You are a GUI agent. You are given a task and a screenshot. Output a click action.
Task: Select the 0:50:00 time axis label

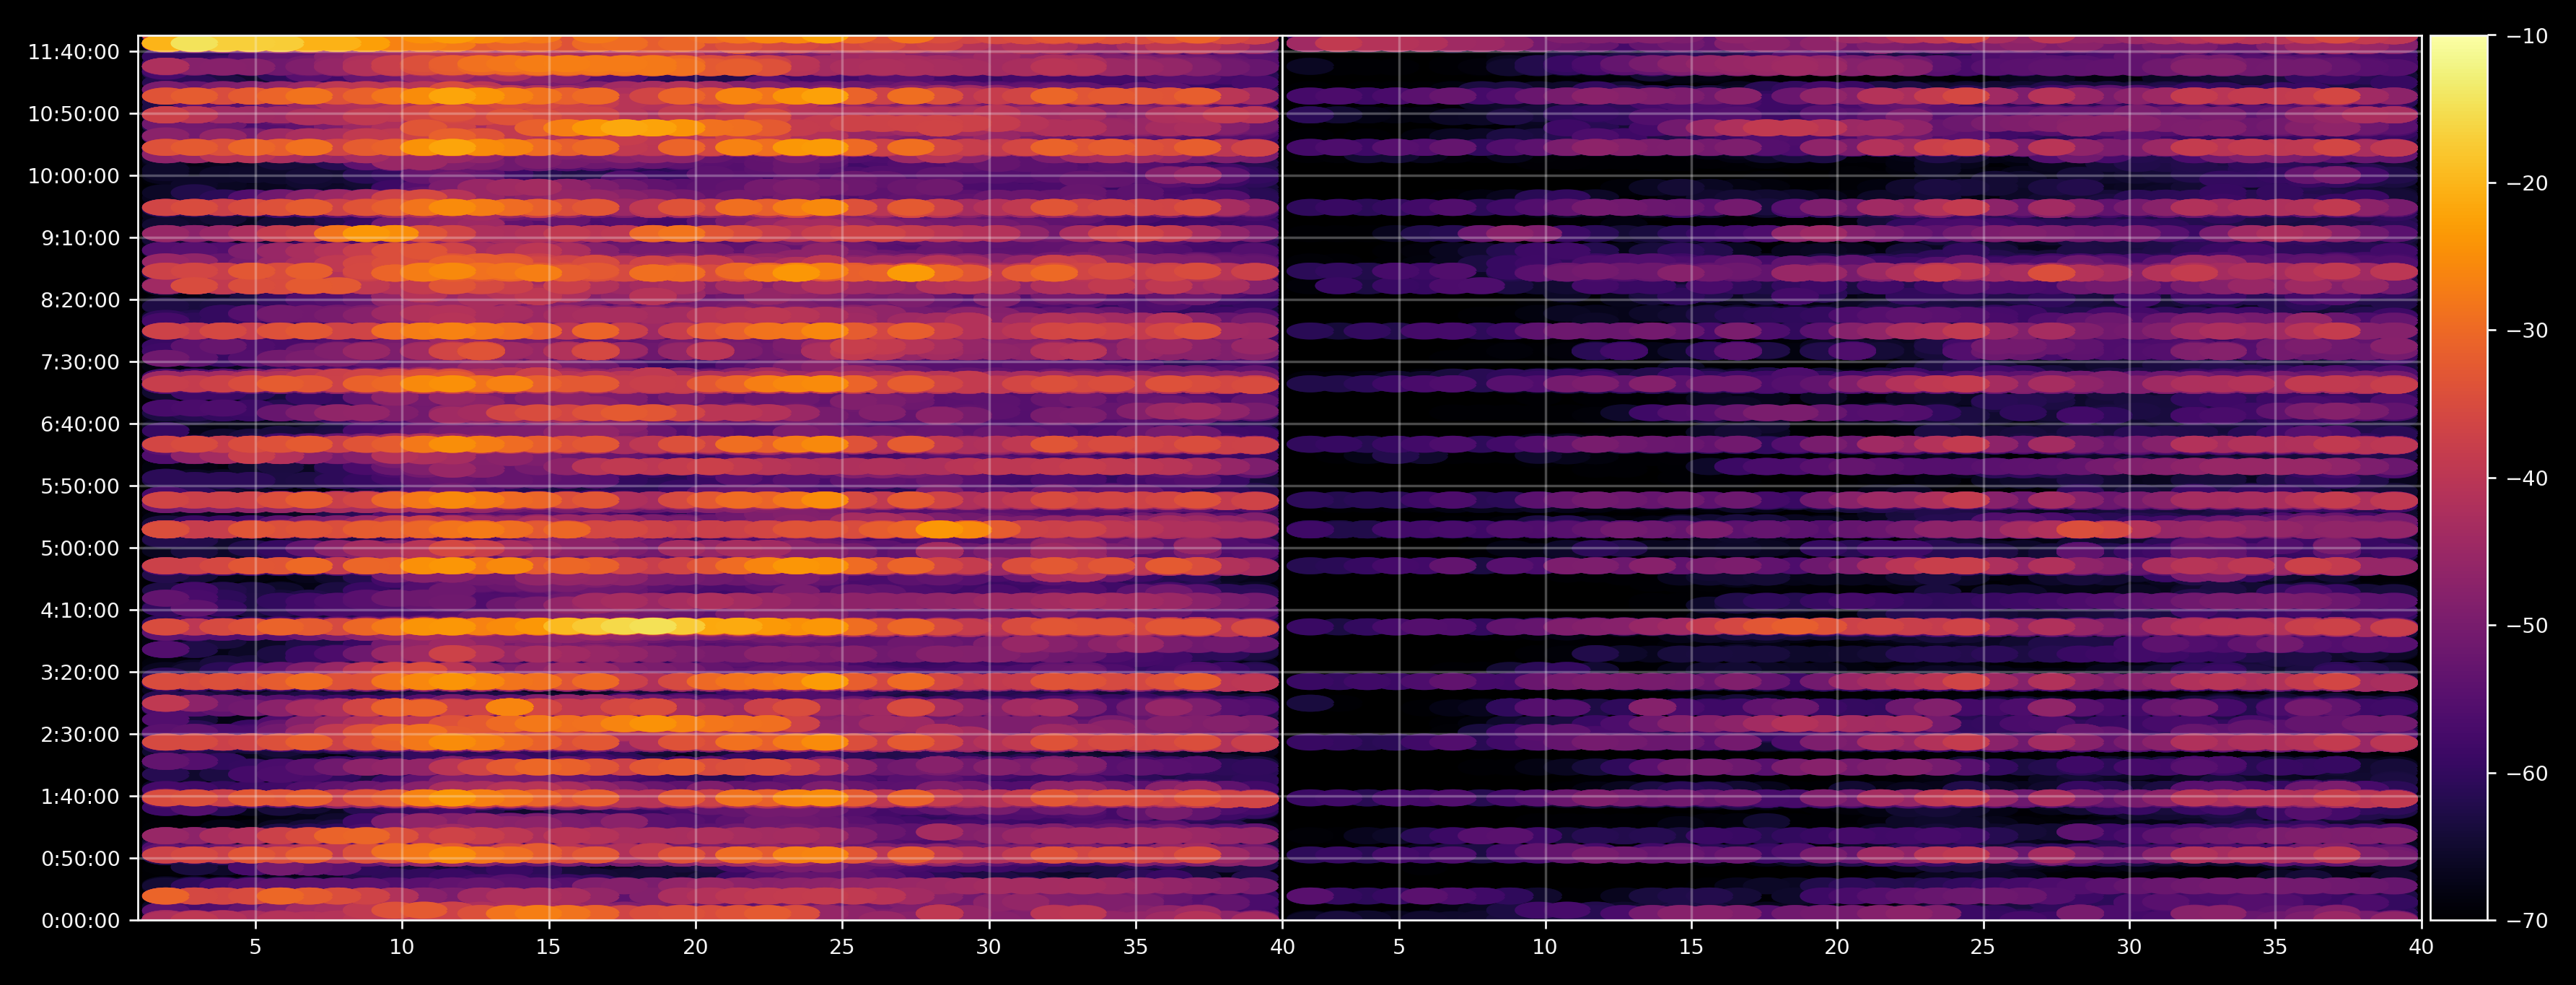pyautogui.click(x=80, y=858)
